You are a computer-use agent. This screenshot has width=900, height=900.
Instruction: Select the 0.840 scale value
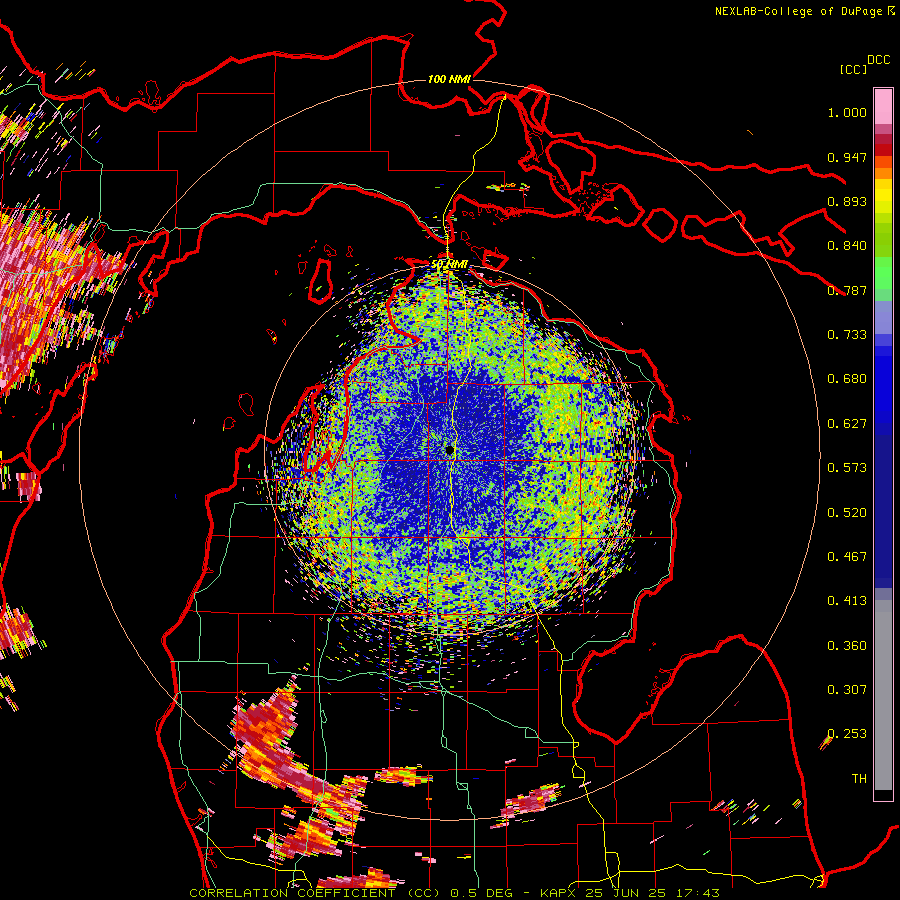[847, 246]
